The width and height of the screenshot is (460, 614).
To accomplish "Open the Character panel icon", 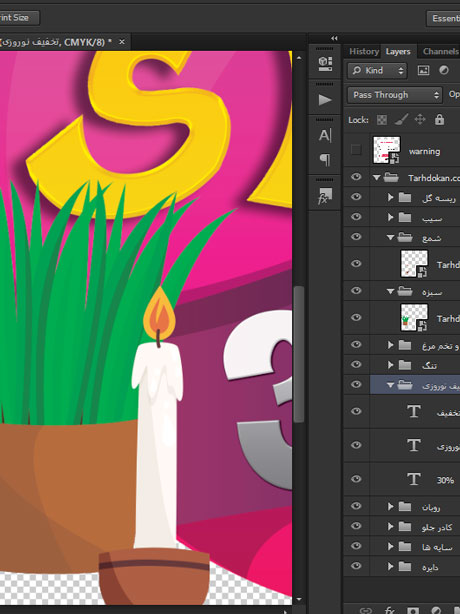I will [325, 135].
